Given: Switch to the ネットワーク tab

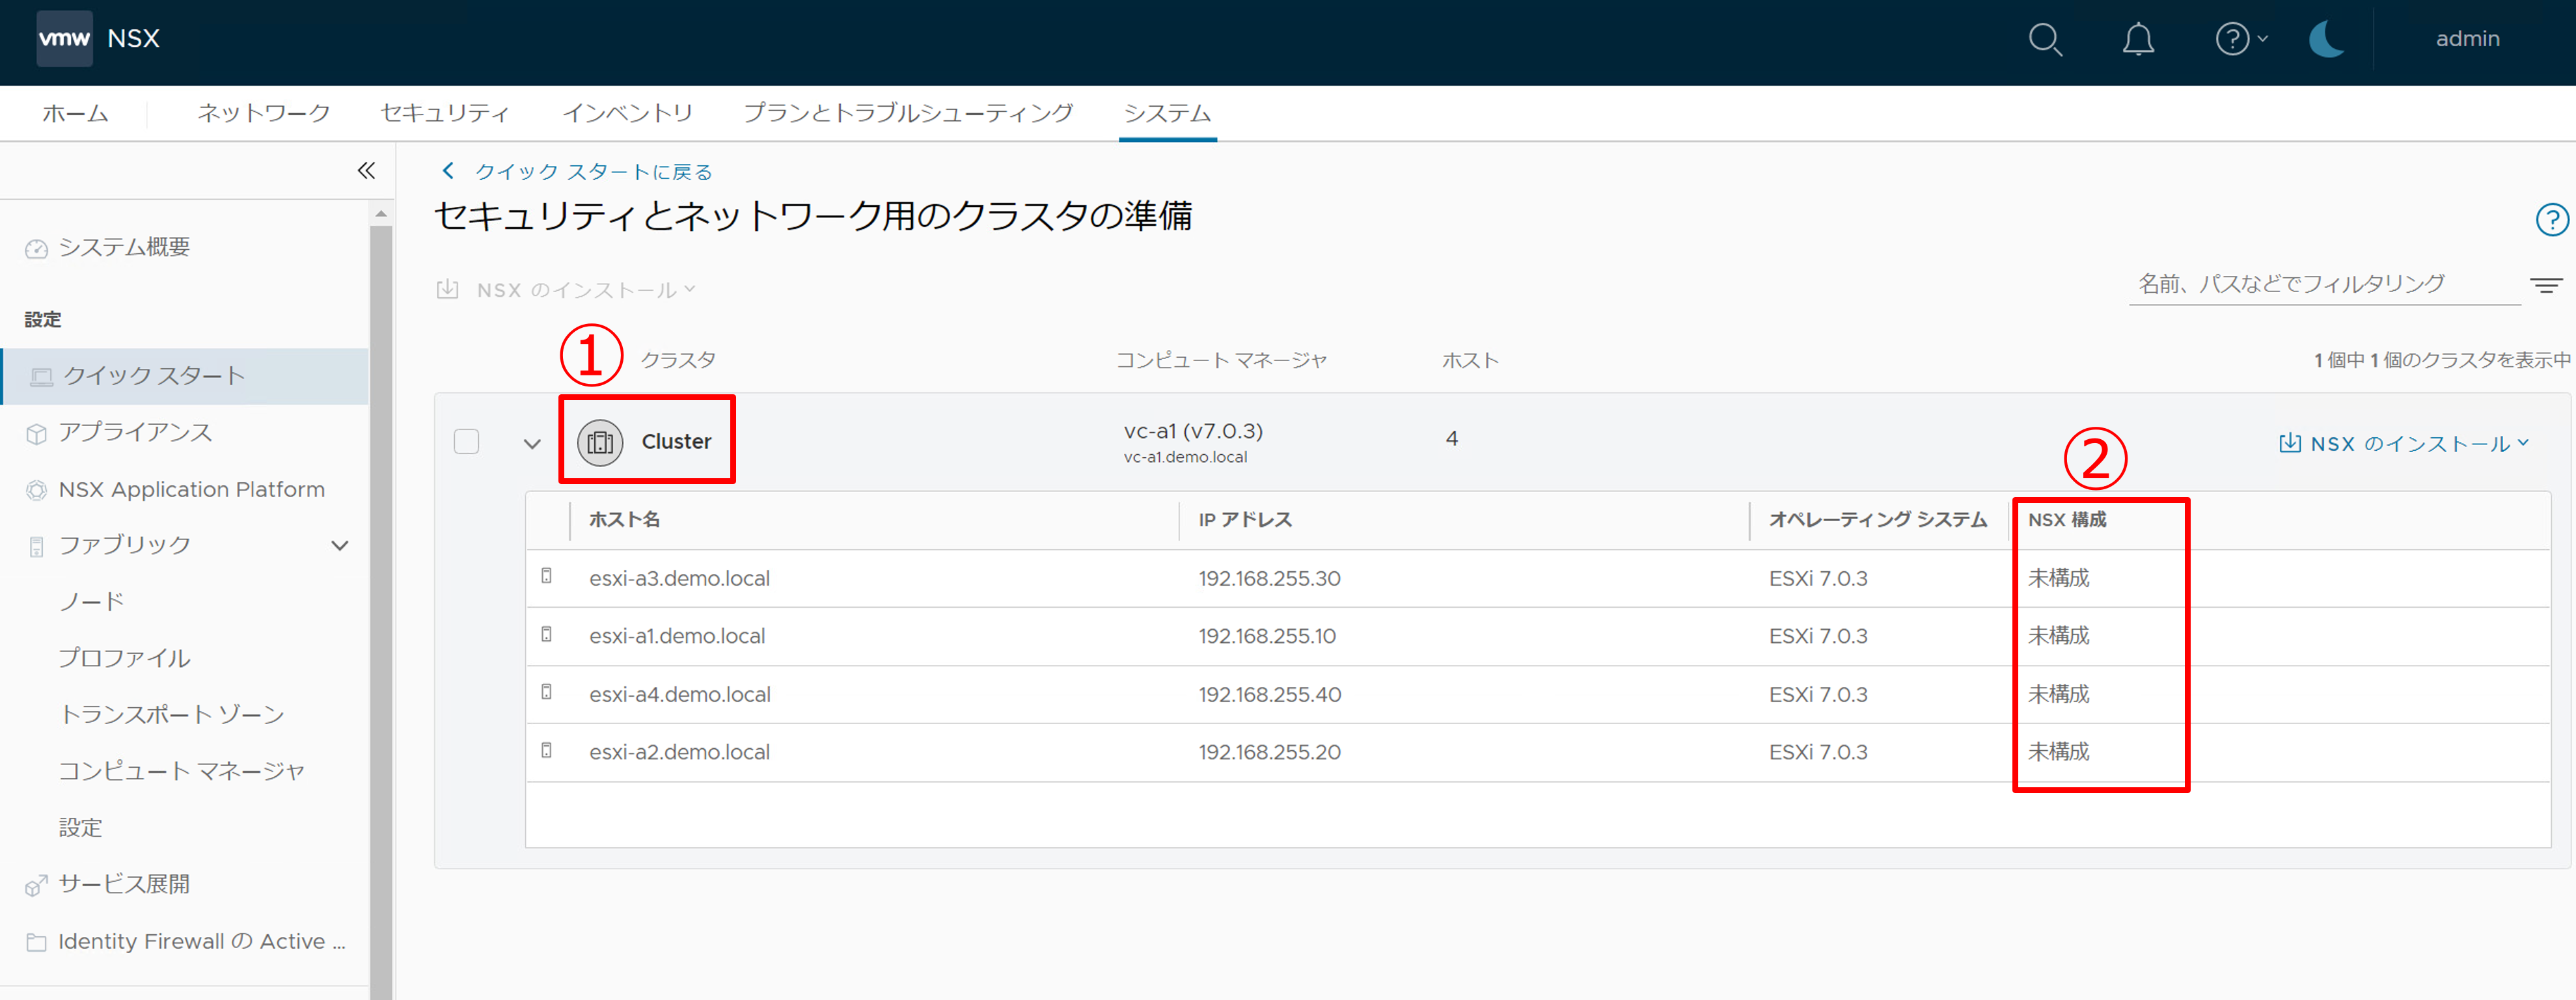Looking at the screenshot, I should pos(264,113).
